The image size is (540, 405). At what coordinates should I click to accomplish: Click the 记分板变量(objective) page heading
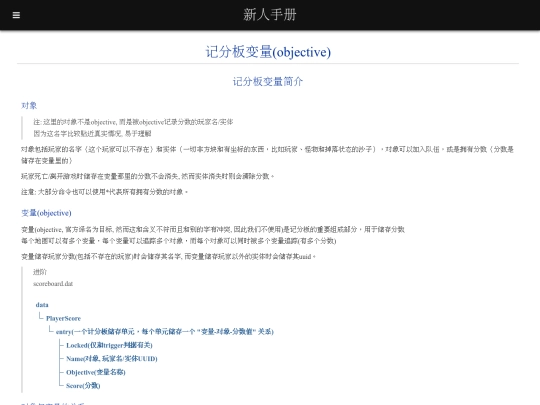coord(268,52)
